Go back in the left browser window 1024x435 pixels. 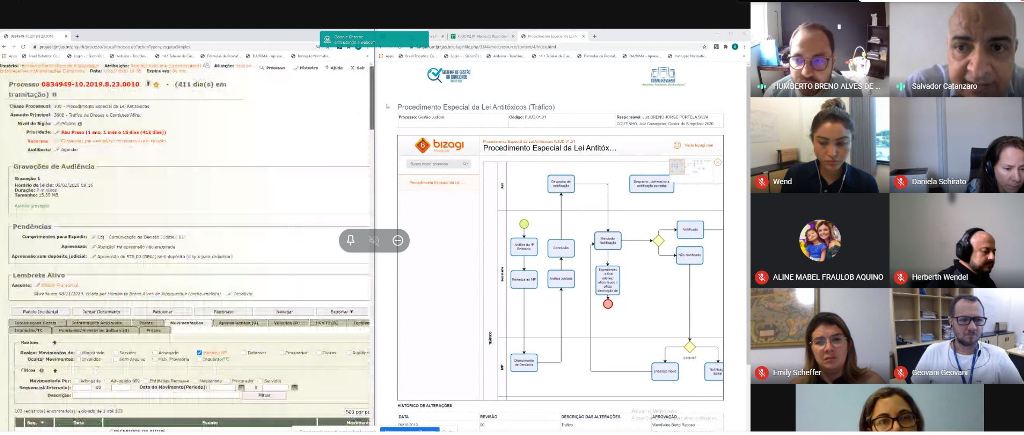coord(5,47)
